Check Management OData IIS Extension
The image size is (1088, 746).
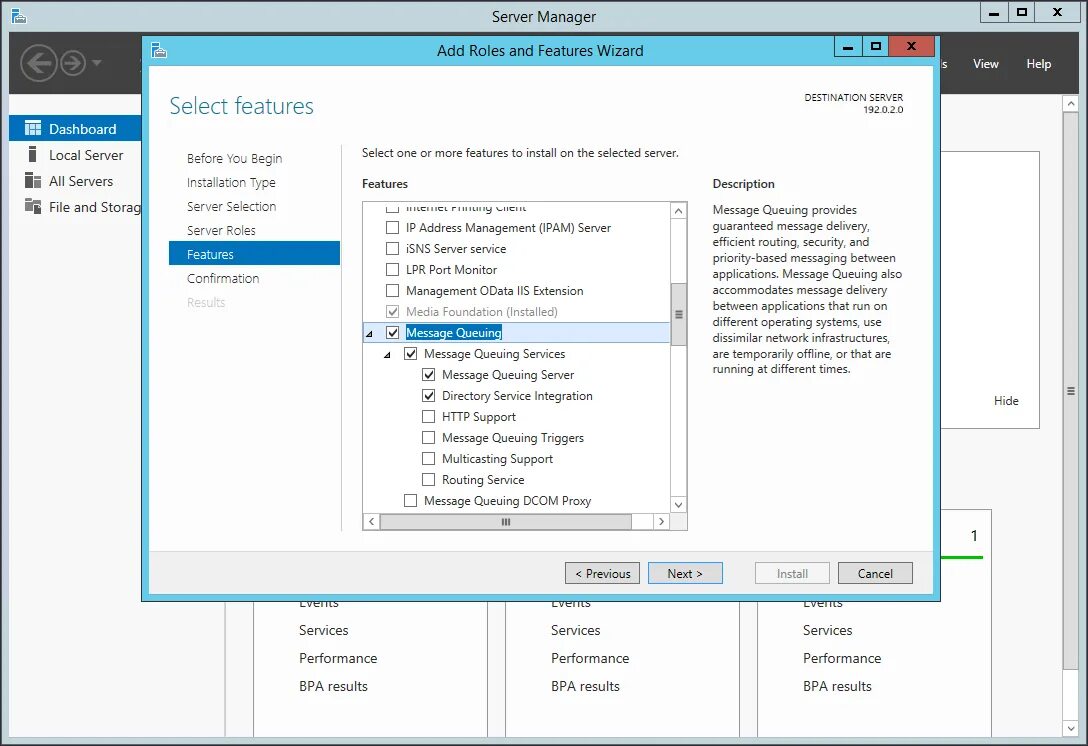click(x=393, y=290)
